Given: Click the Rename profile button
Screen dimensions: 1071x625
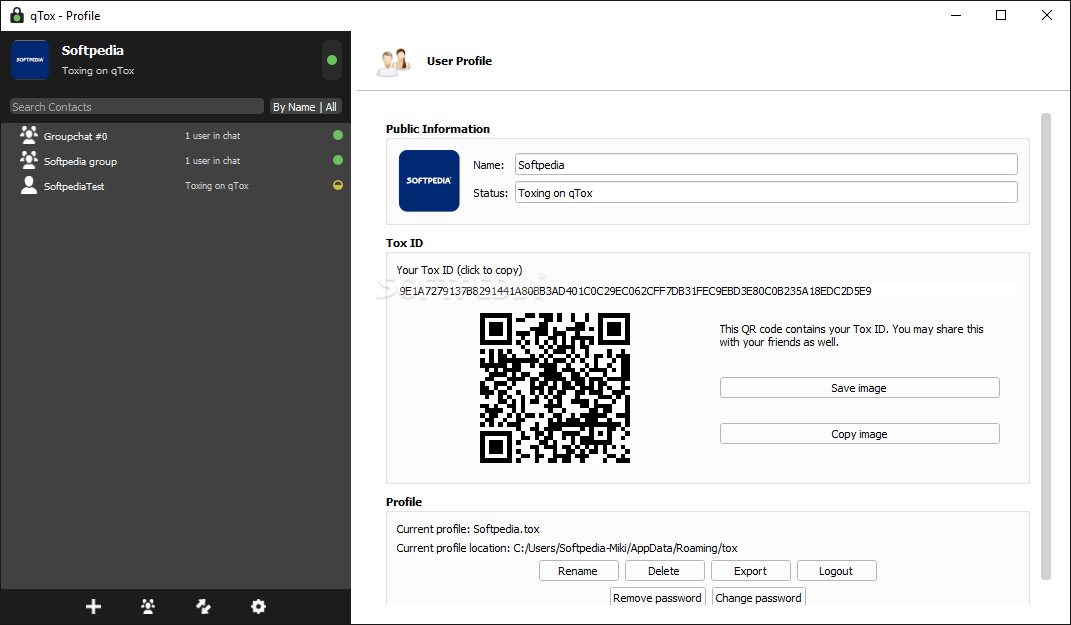Looking at the screenshot, I should click(578, 571).
